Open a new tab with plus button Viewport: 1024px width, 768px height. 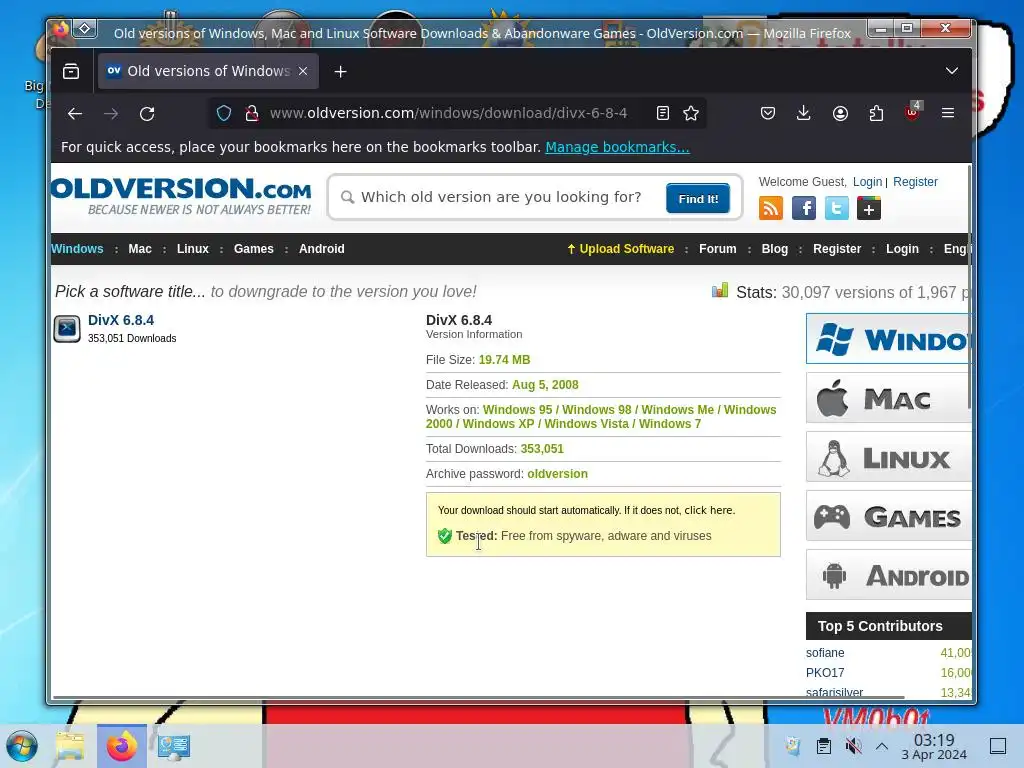point(340,72)
